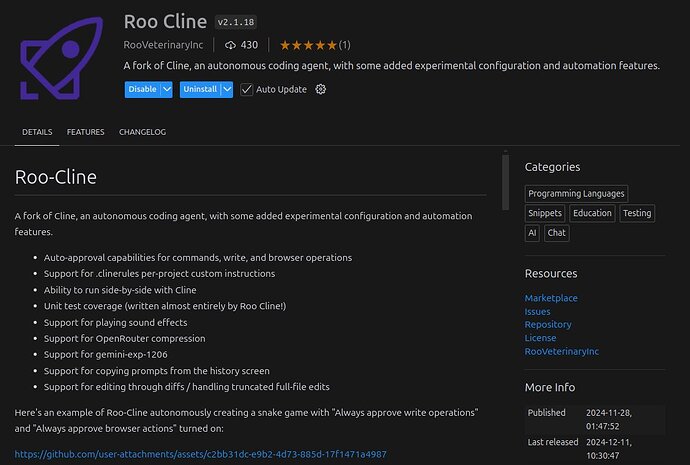690x465 pixels.
Task: Select the Programming Languages category
Action: click(x=576, y=194)
